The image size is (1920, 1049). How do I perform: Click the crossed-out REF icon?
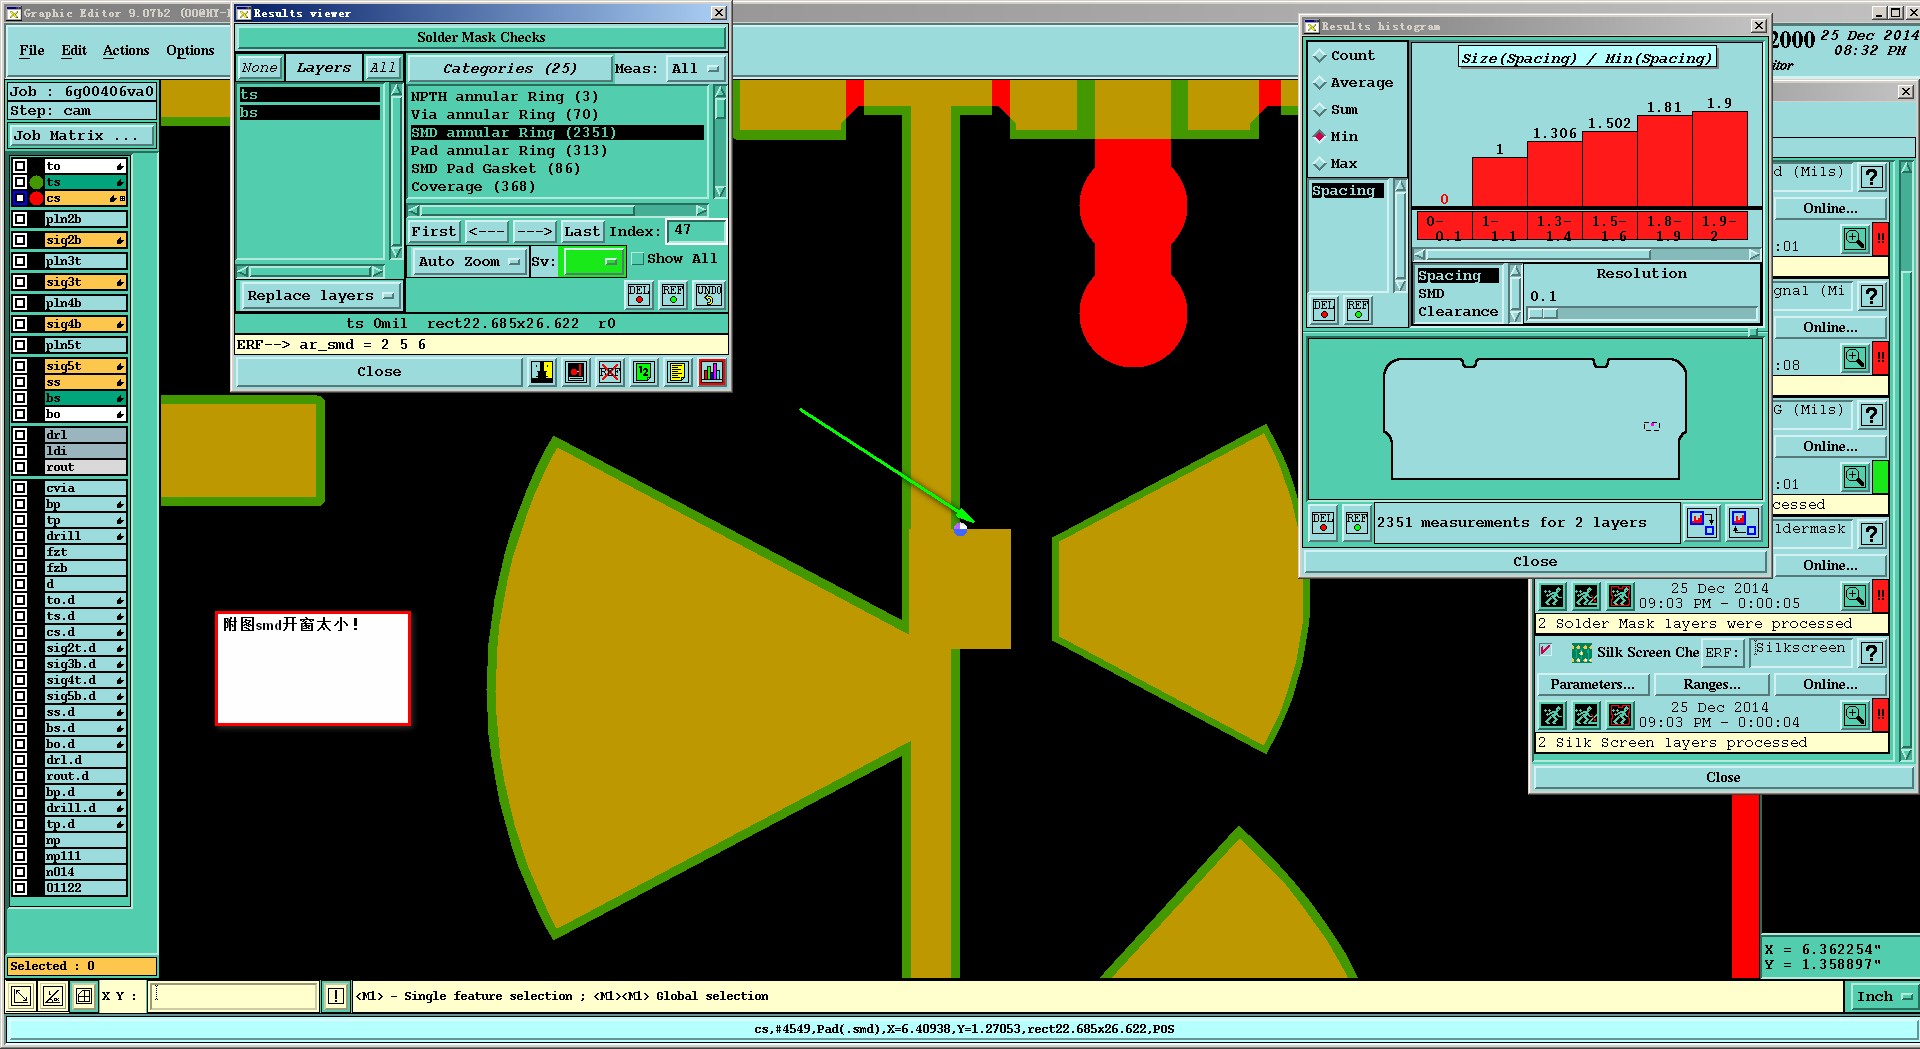(x=610, y=372)
